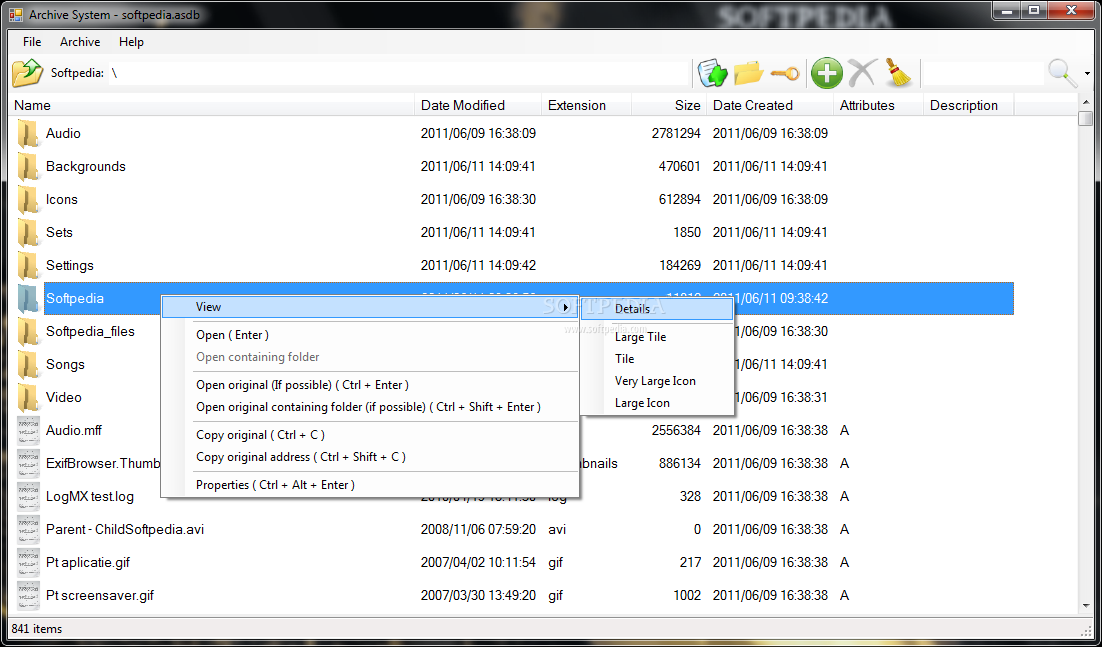Open the search options dropdown arrow

tap(1087, 73)
